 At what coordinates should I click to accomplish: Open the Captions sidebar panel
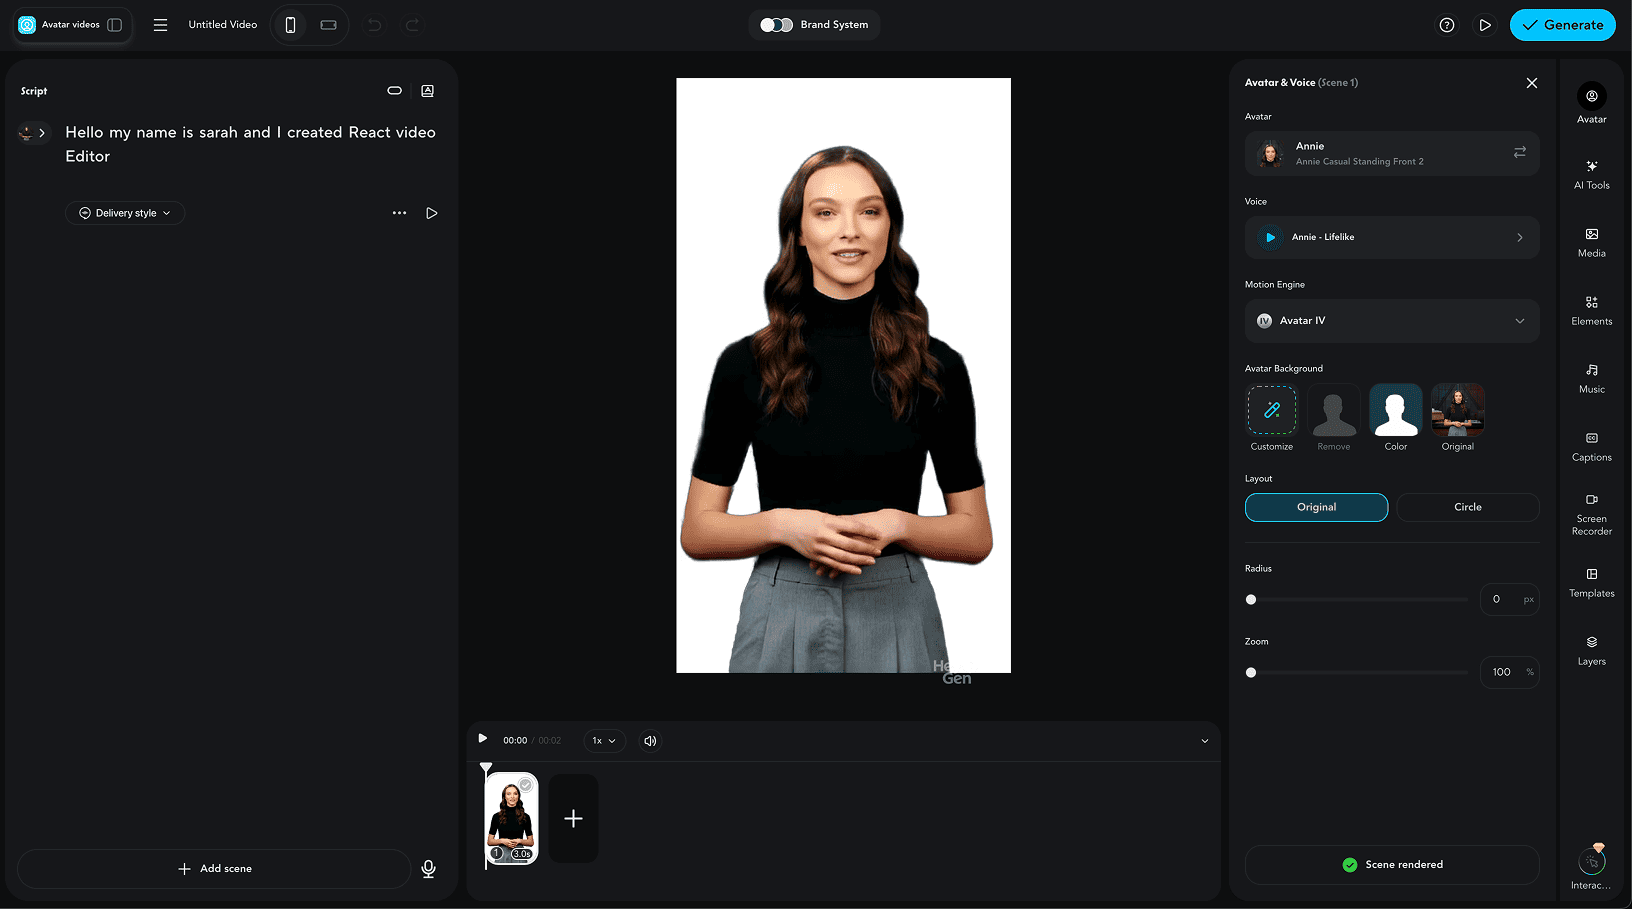1591,445
